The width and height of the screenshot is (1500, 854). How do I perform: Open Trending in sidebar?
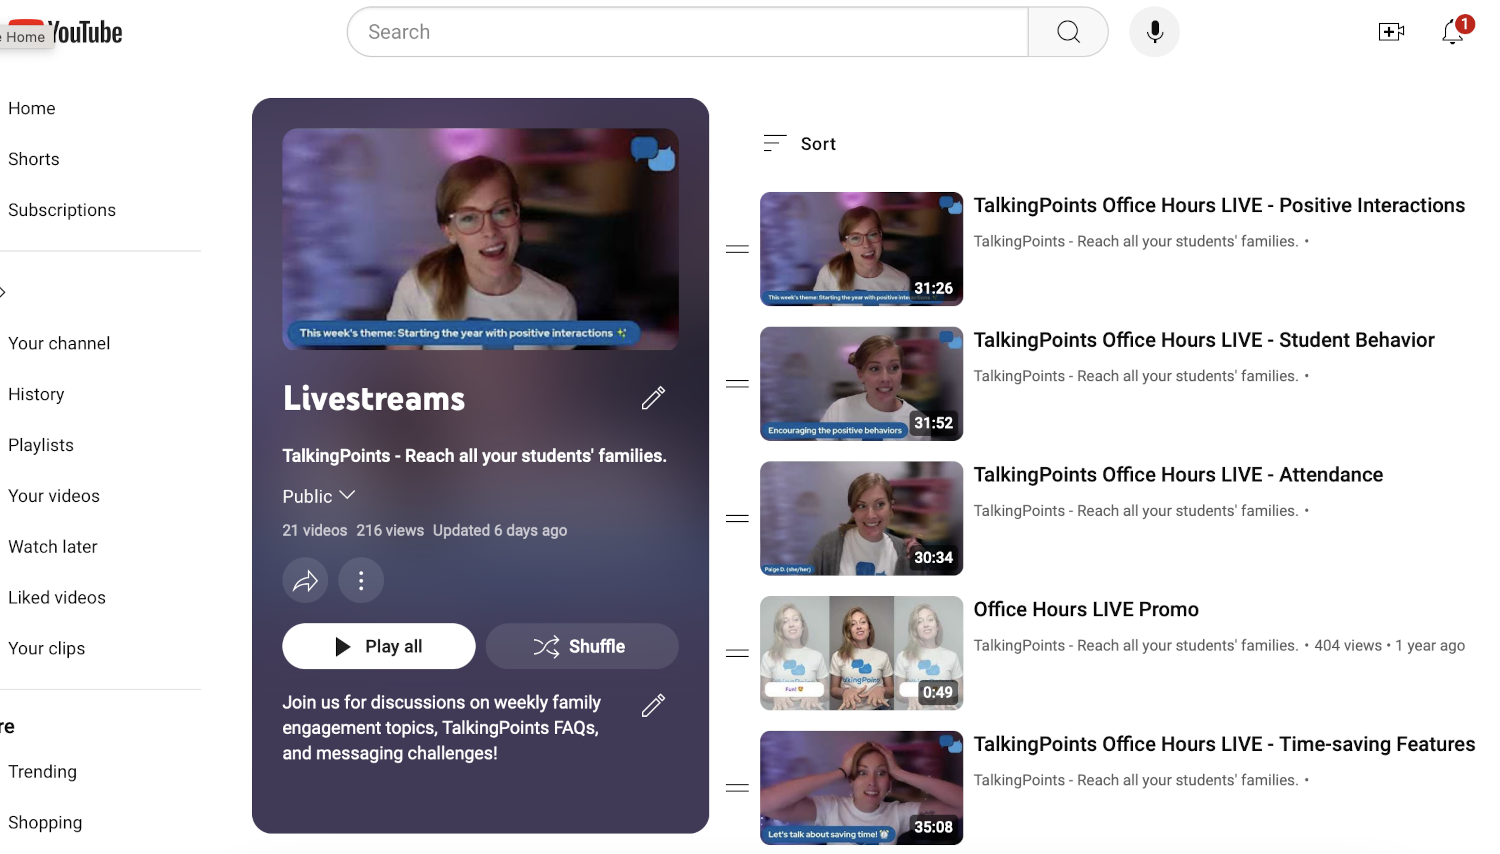43,772
